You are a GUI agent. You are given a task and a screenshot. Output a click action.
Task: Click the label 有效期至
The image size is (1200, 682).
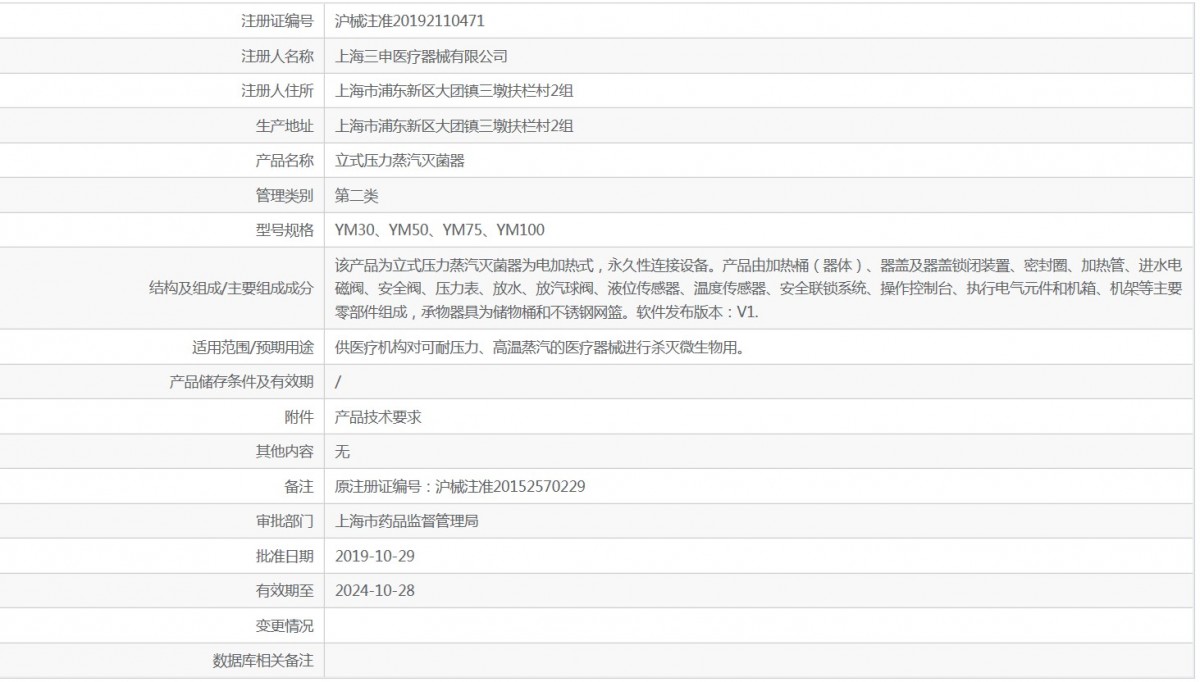pyautogui.click(x=285, y=591)
